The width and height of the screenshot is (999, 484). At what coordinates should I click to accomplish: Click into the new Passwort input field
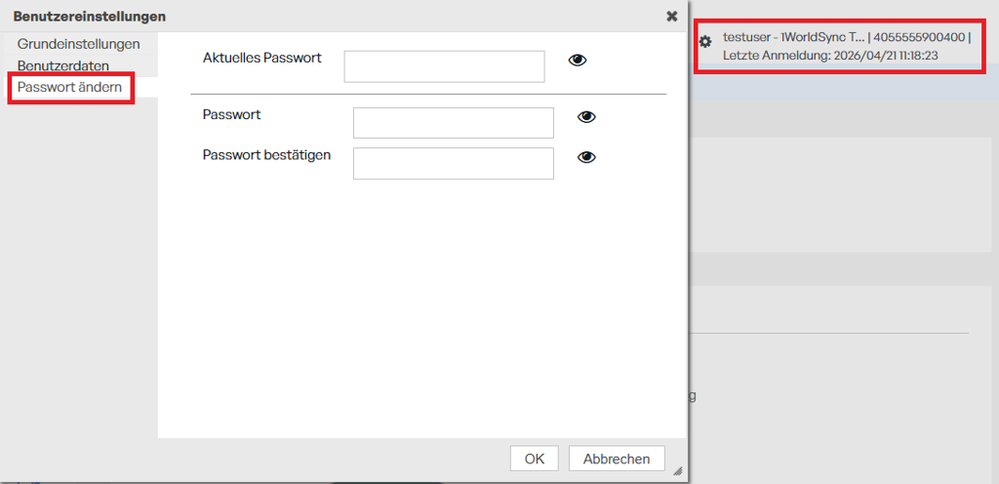tap(453, 123)
